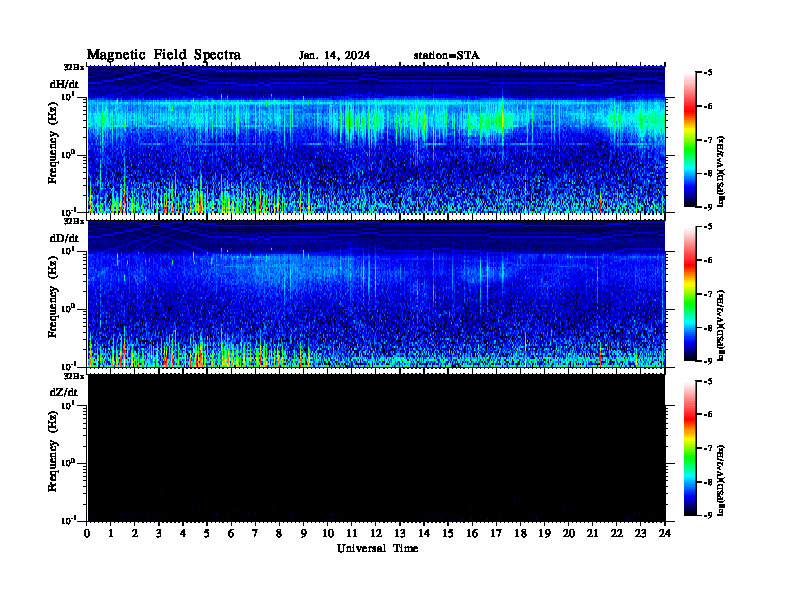Click hour tick label "21" on time axis
792x612 pixels.
point(592,534)
